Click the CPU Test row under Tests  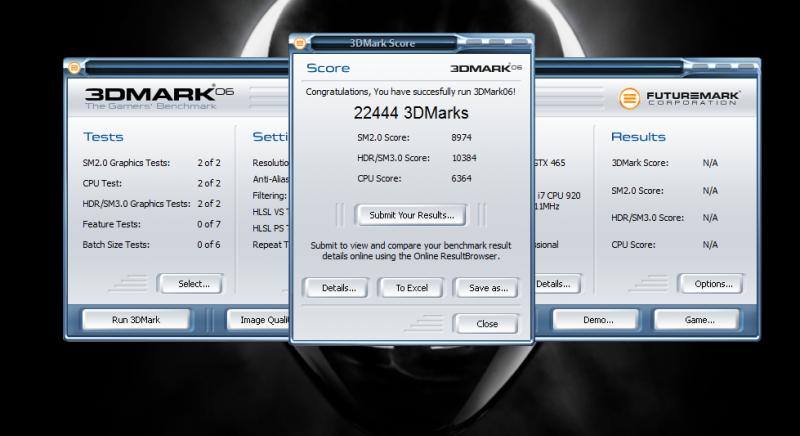[152, 183]
